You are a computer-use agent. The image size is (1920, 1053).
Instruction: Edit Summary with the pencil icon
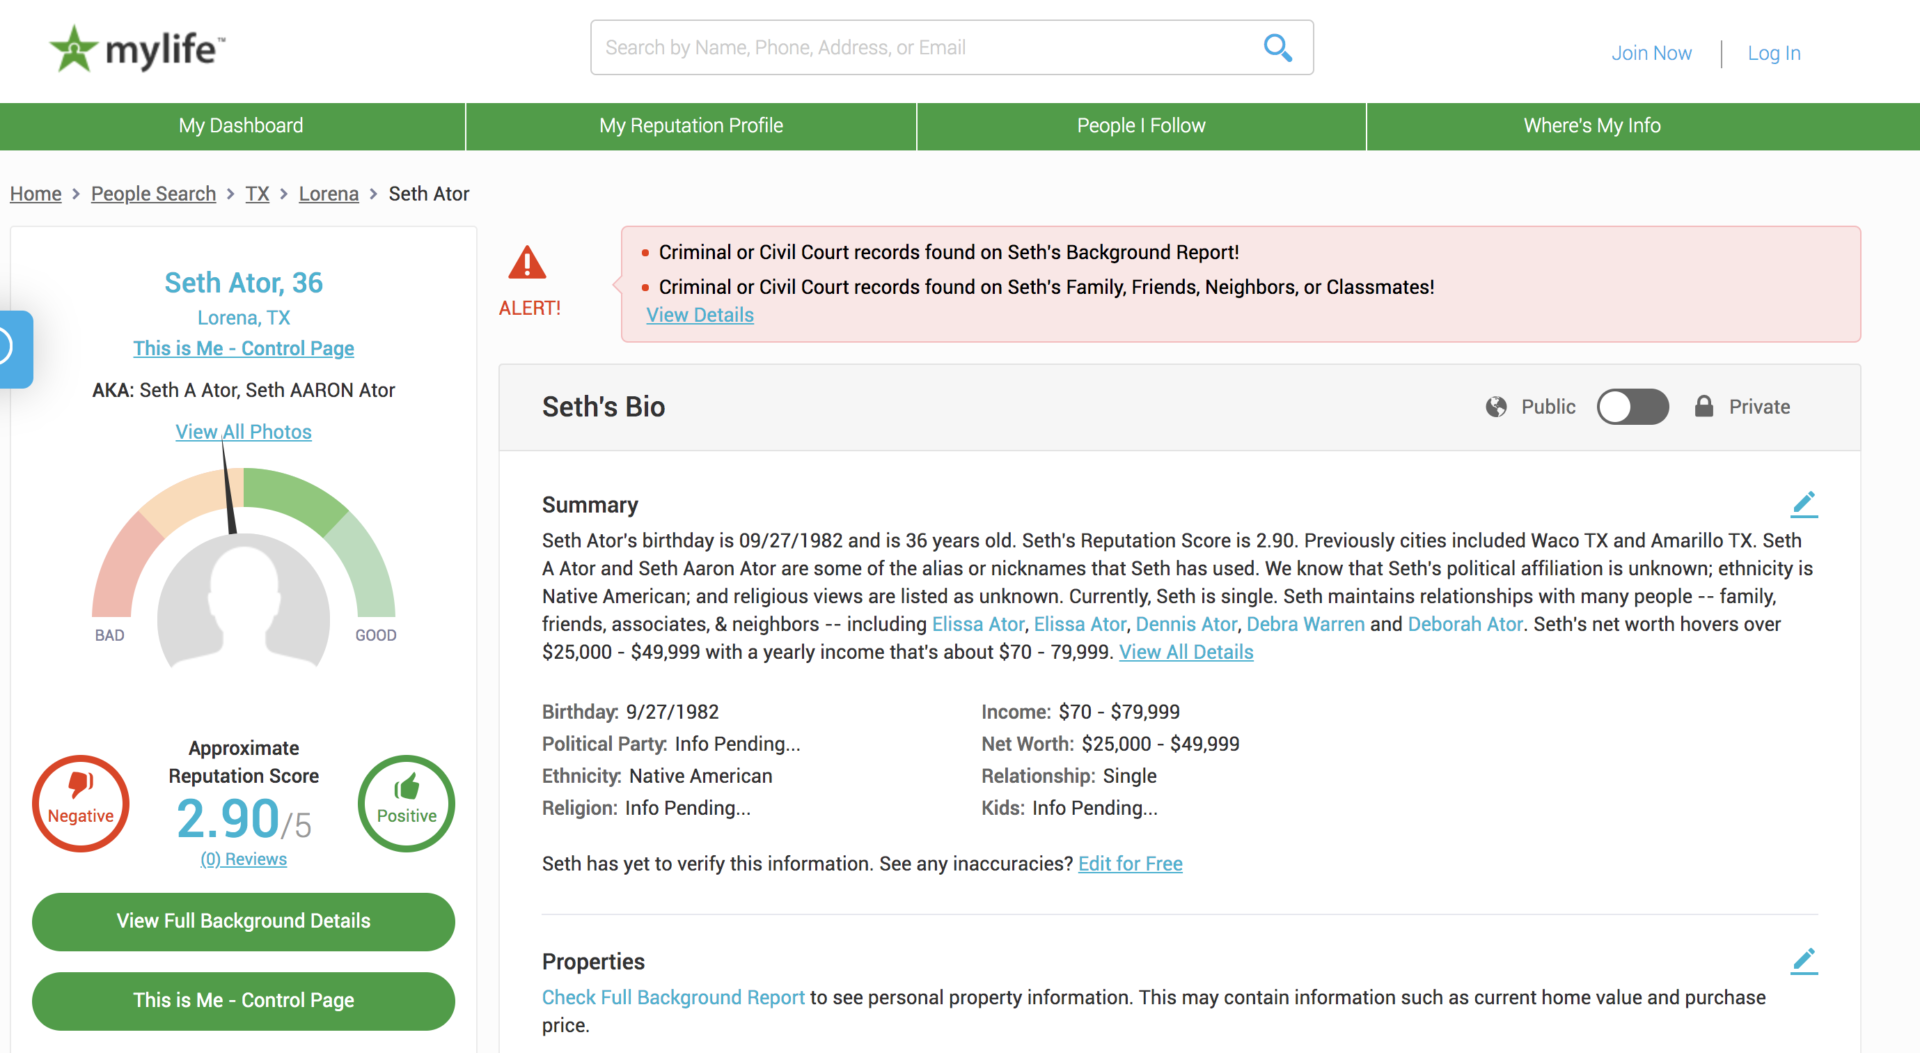[1804, 504]
